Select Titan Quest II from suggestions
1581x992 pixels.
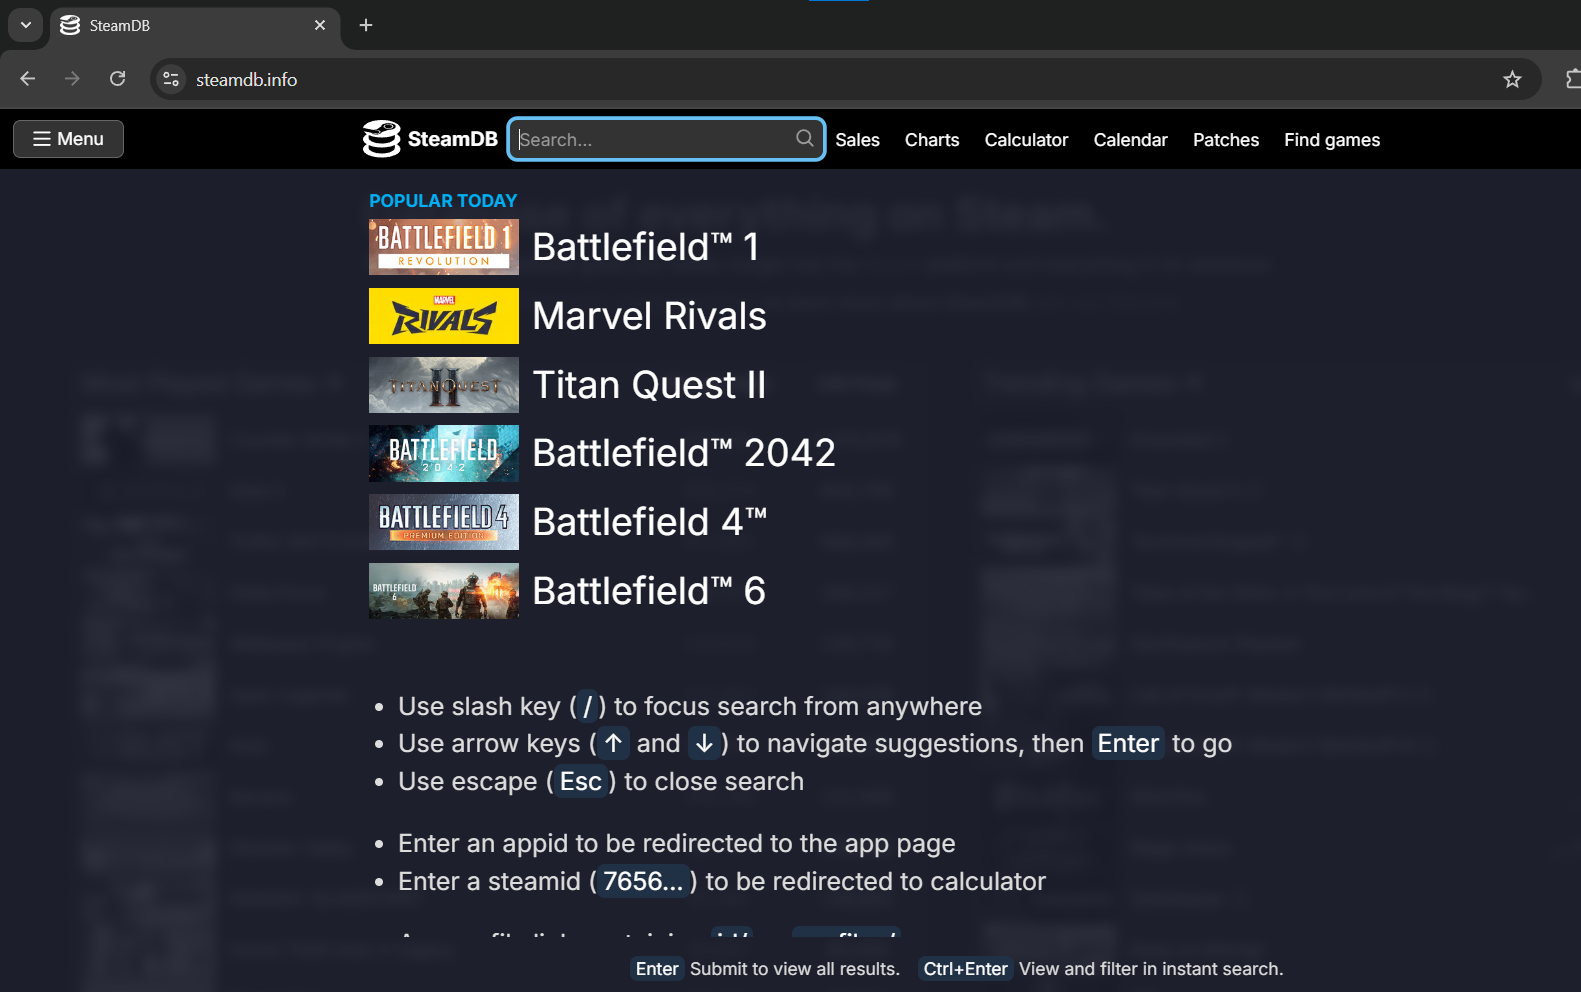(x=649, y=385)
